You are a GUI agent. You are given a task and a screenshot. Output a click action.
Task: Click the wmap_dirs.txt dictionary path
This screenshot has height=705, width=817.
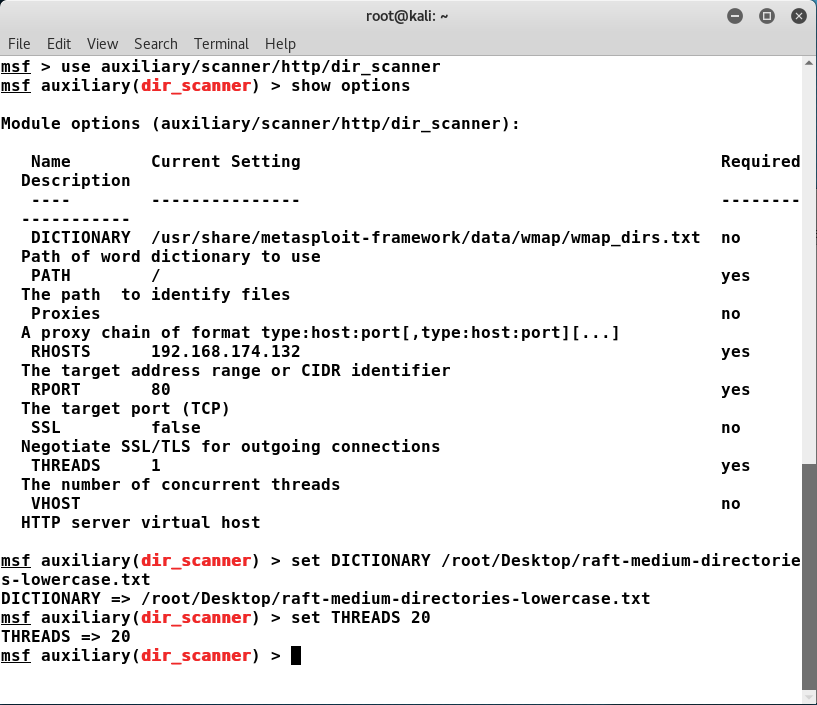coord(426,238)
